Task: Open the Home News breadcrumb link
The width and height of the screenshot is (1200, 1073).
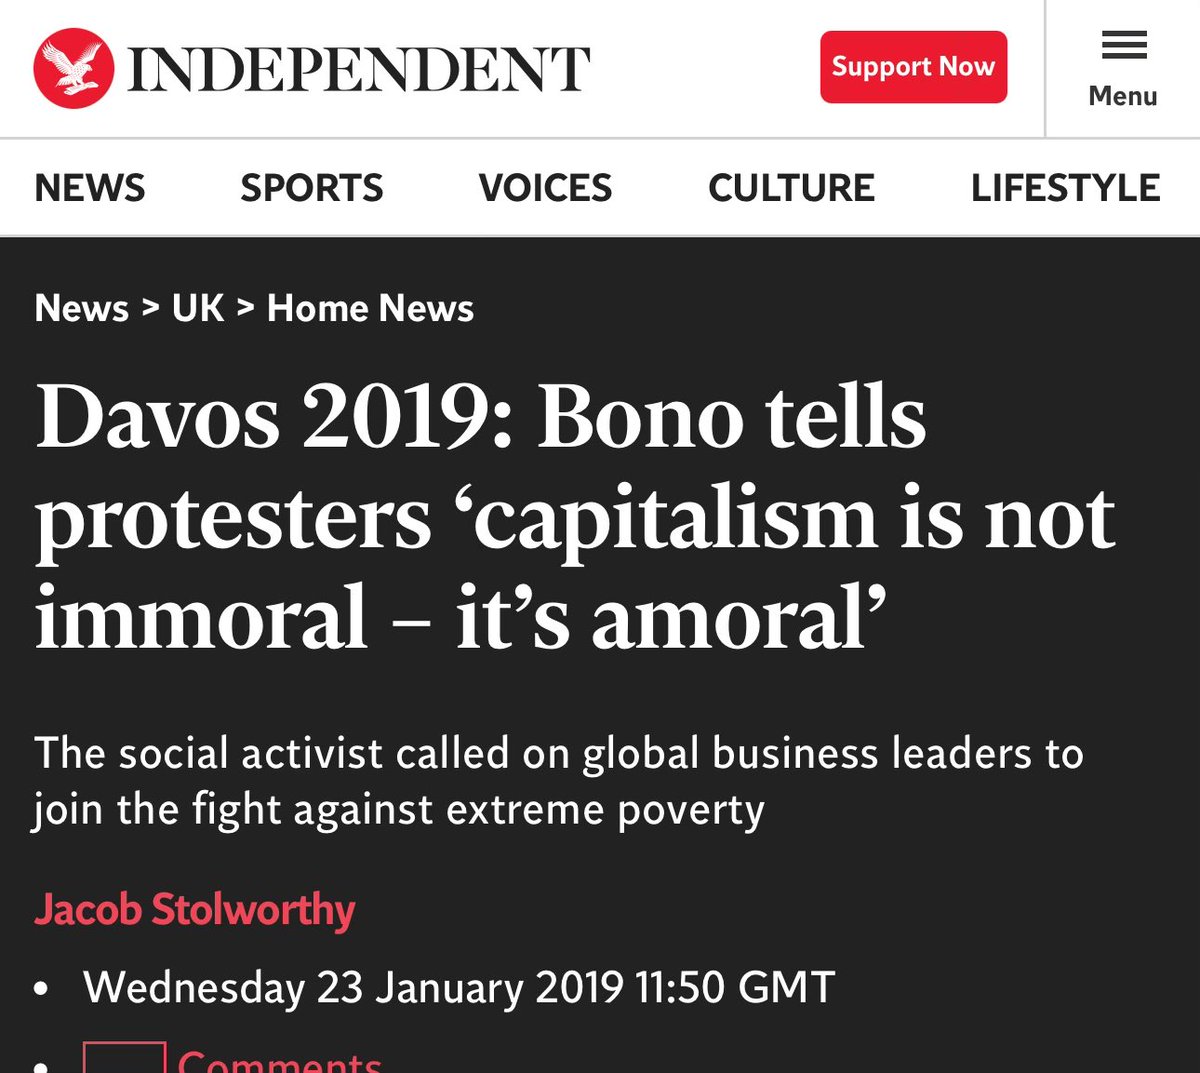Action: point(370,308)
